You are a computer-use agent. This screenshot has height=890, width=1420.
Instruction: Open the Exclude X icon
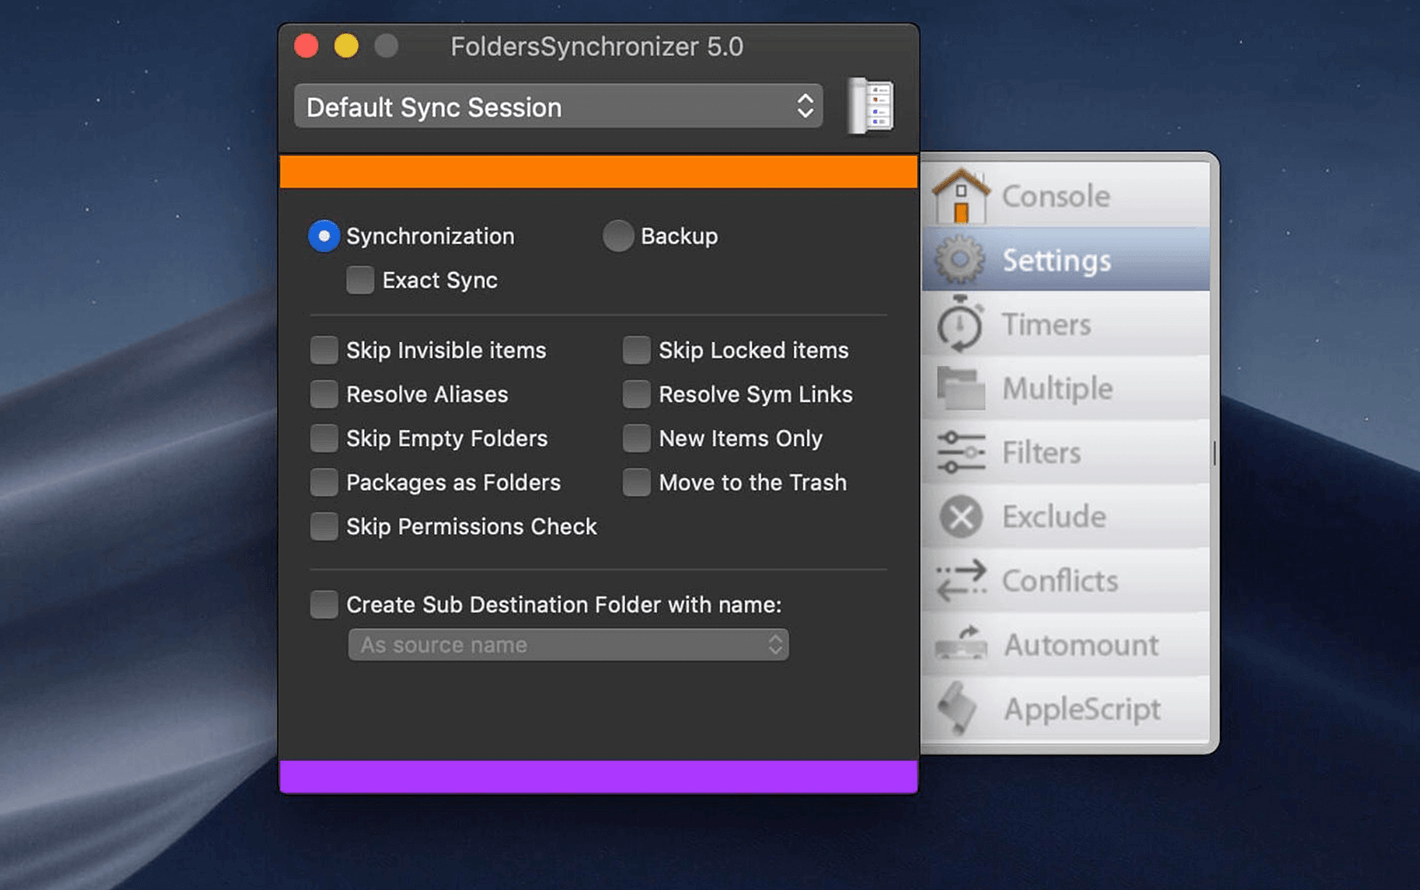tap(961, 517)
